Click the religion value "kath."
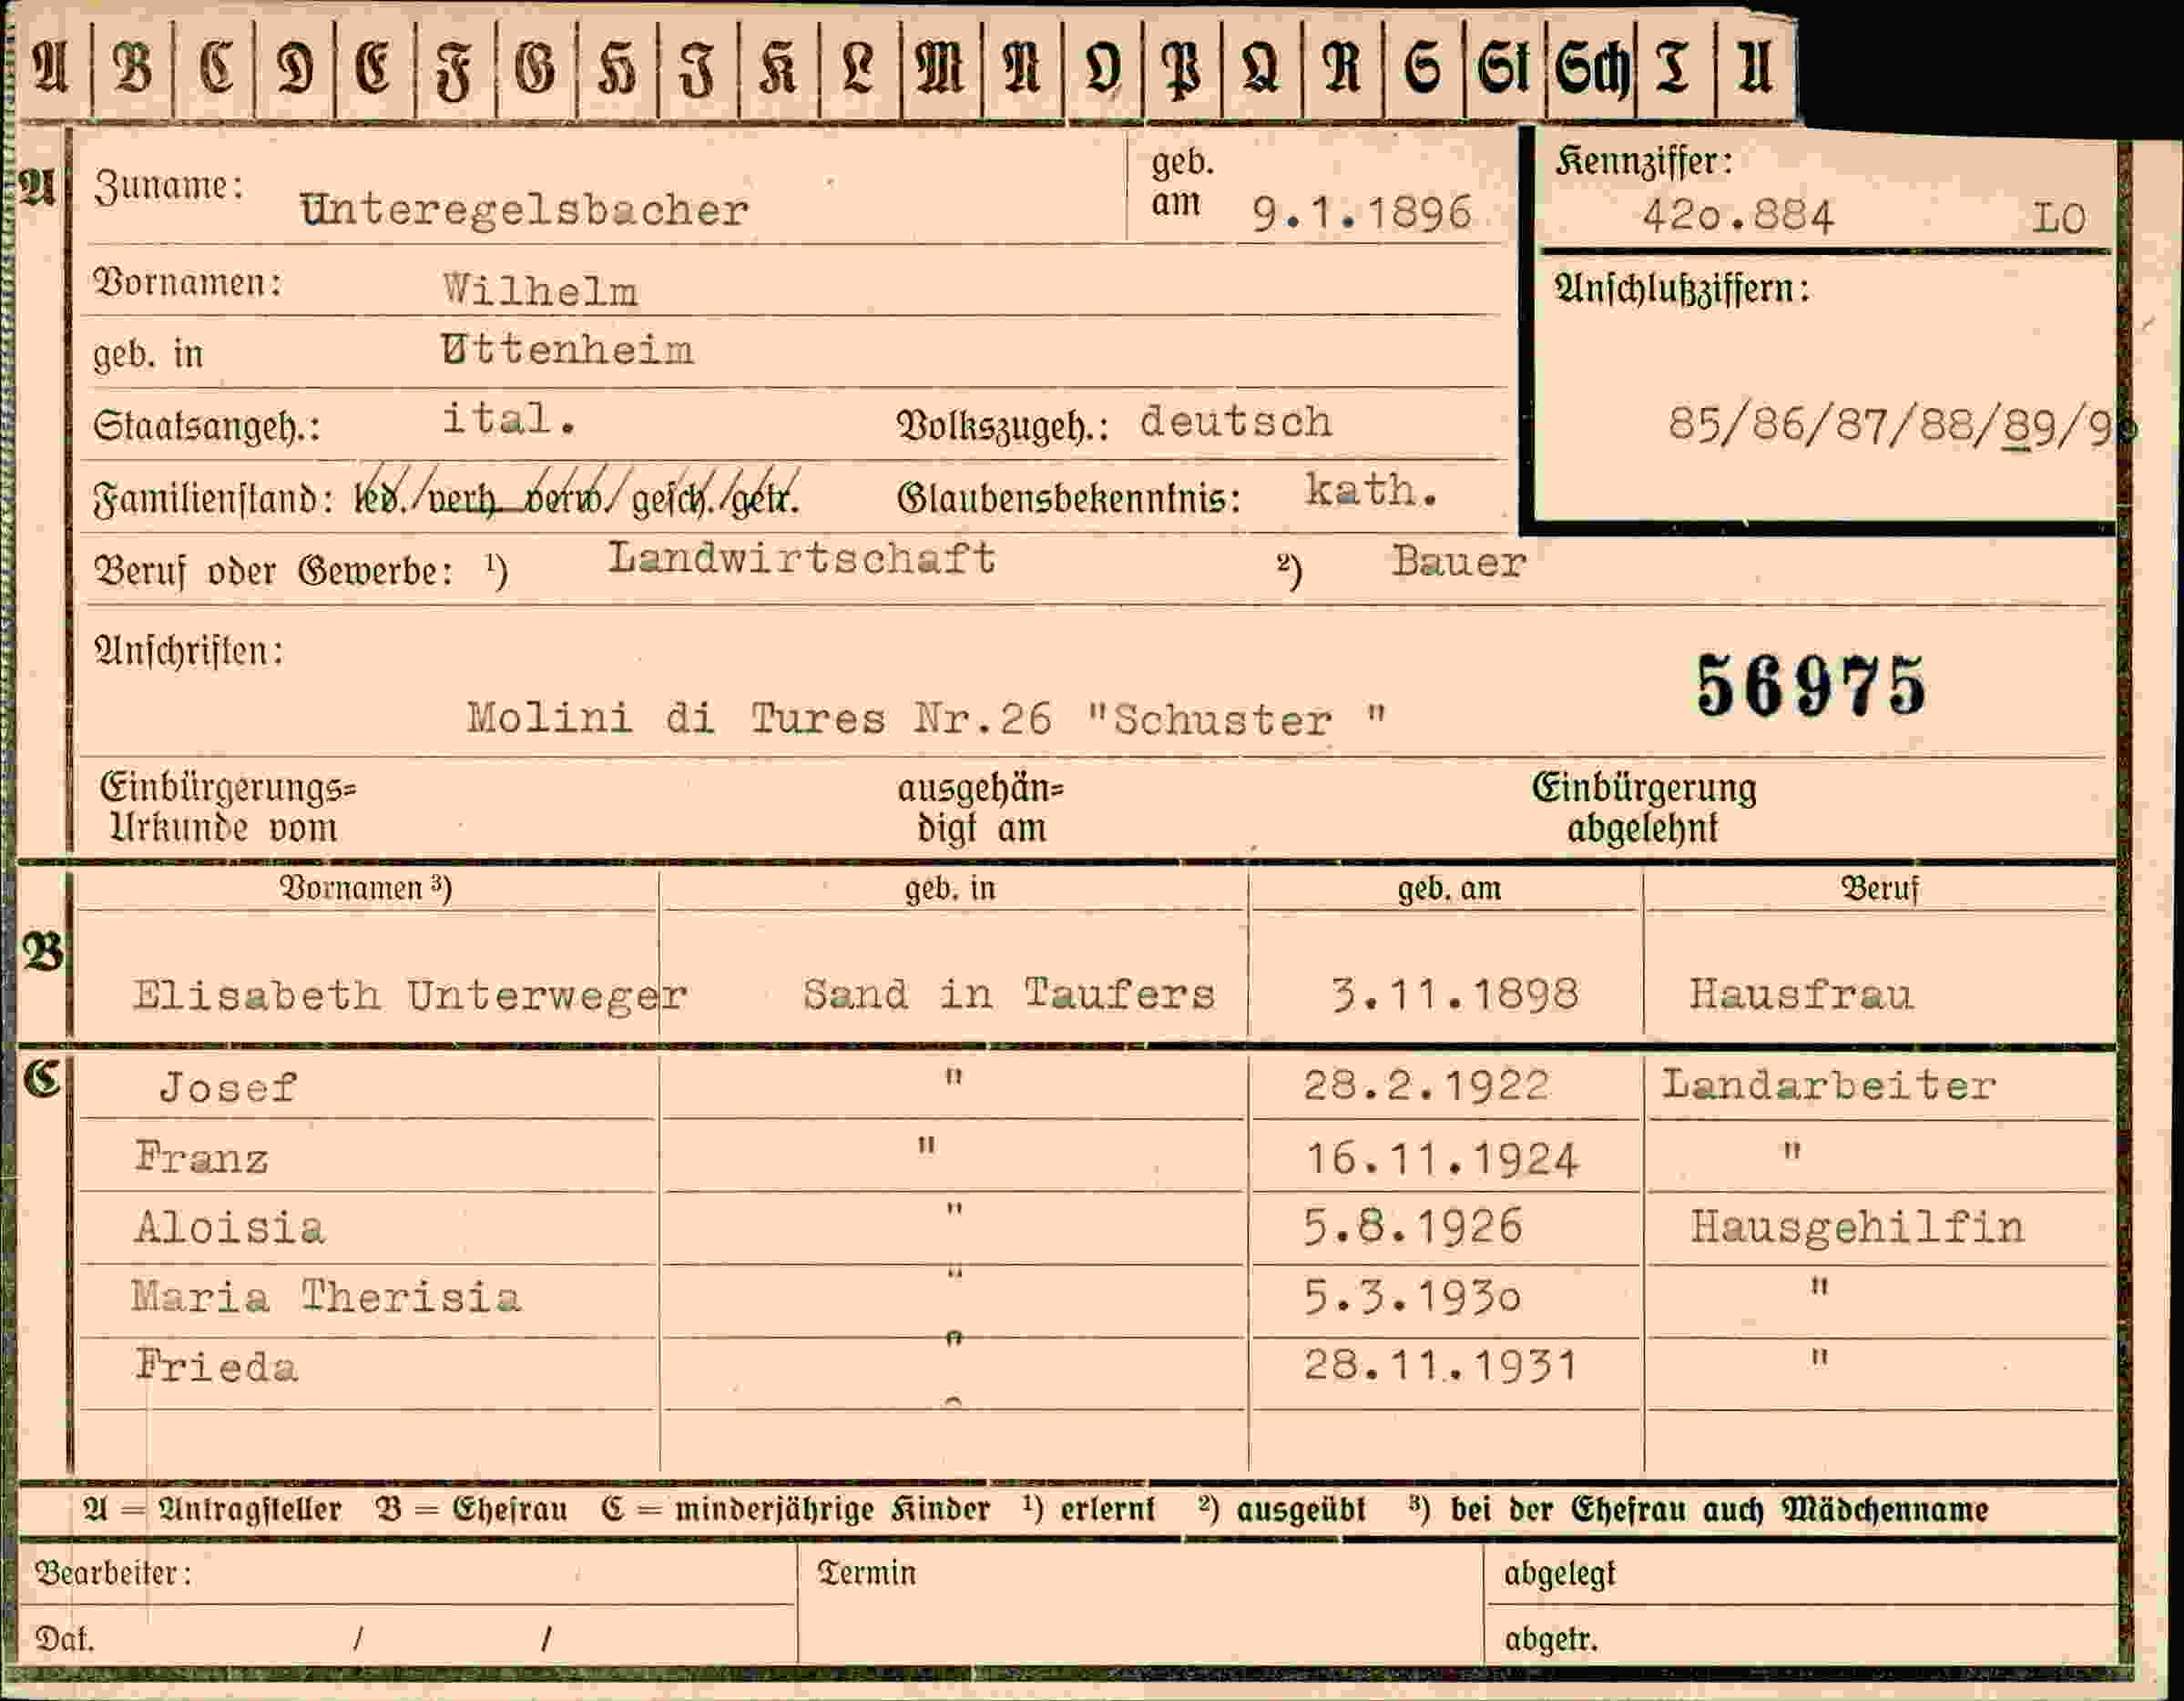This screenshot has width=2184, height=1701. coord(1371,489)
